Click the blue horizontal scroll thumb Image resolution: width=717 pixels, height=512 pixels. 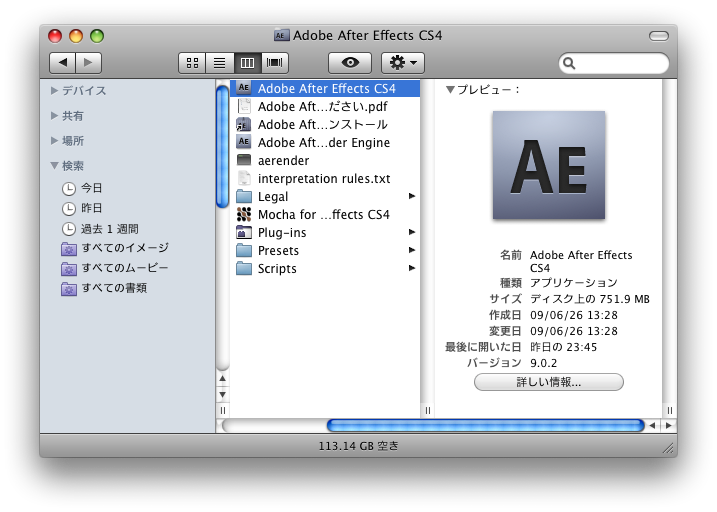[x=486, y=426]
